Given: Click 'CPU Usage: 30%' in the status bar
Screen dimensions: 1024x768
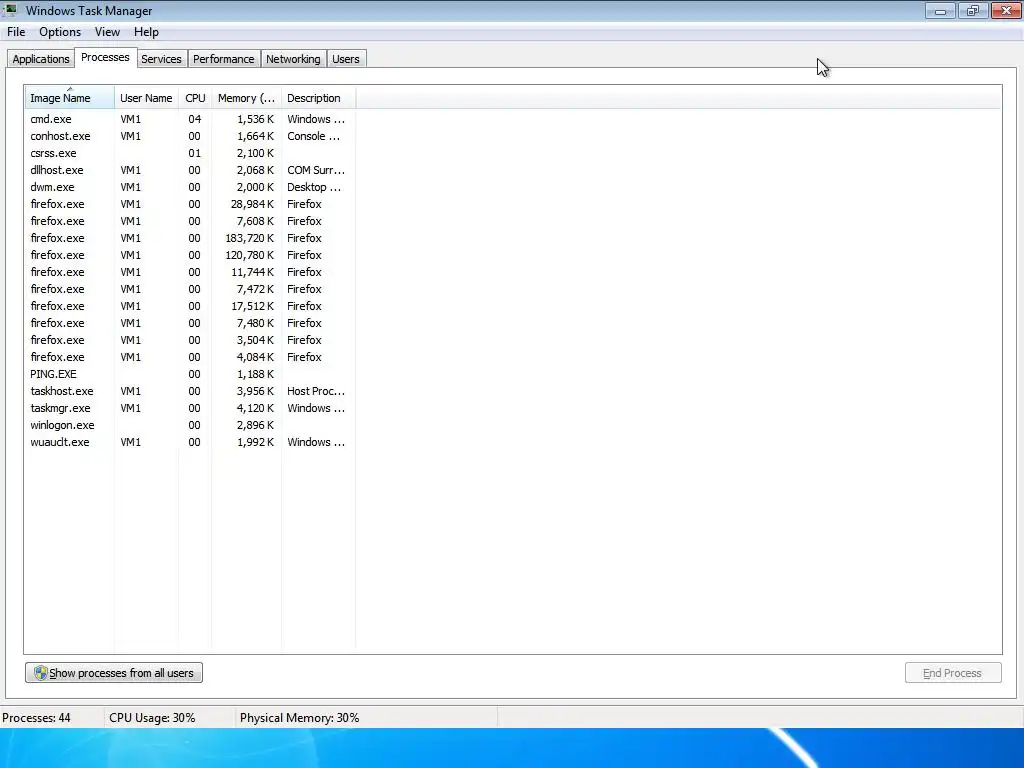Looking at the screenshot, I should pos(152,718).
